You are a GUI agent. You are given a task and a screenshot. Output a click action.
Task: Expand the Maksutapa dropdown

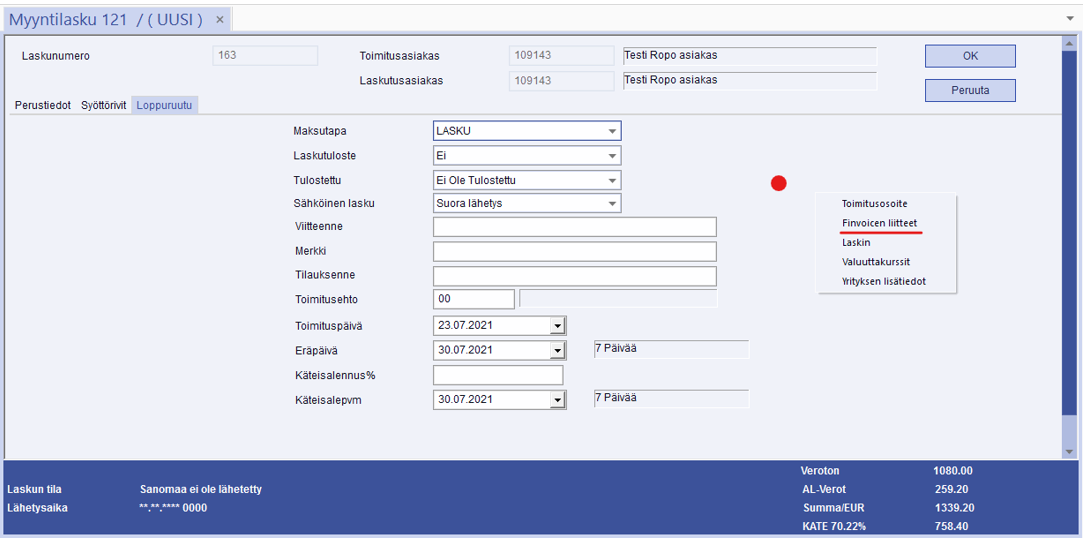coord(611,131)
